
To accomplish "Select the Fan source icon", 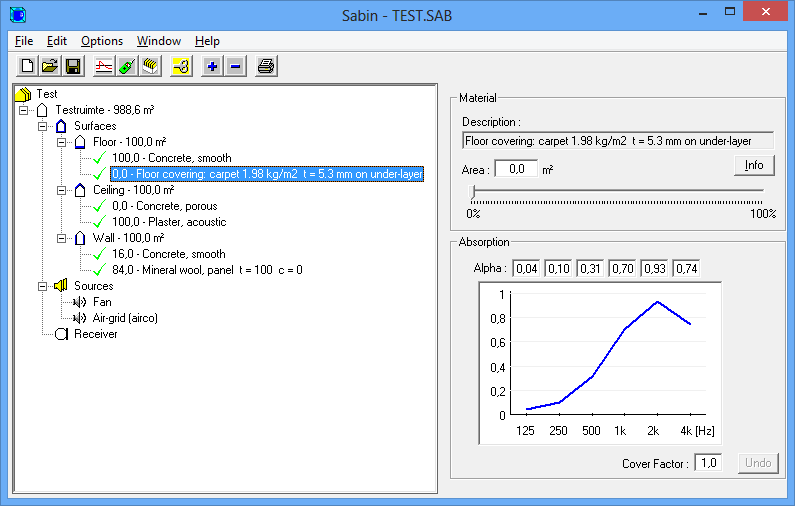I will (x=80, y=302).
